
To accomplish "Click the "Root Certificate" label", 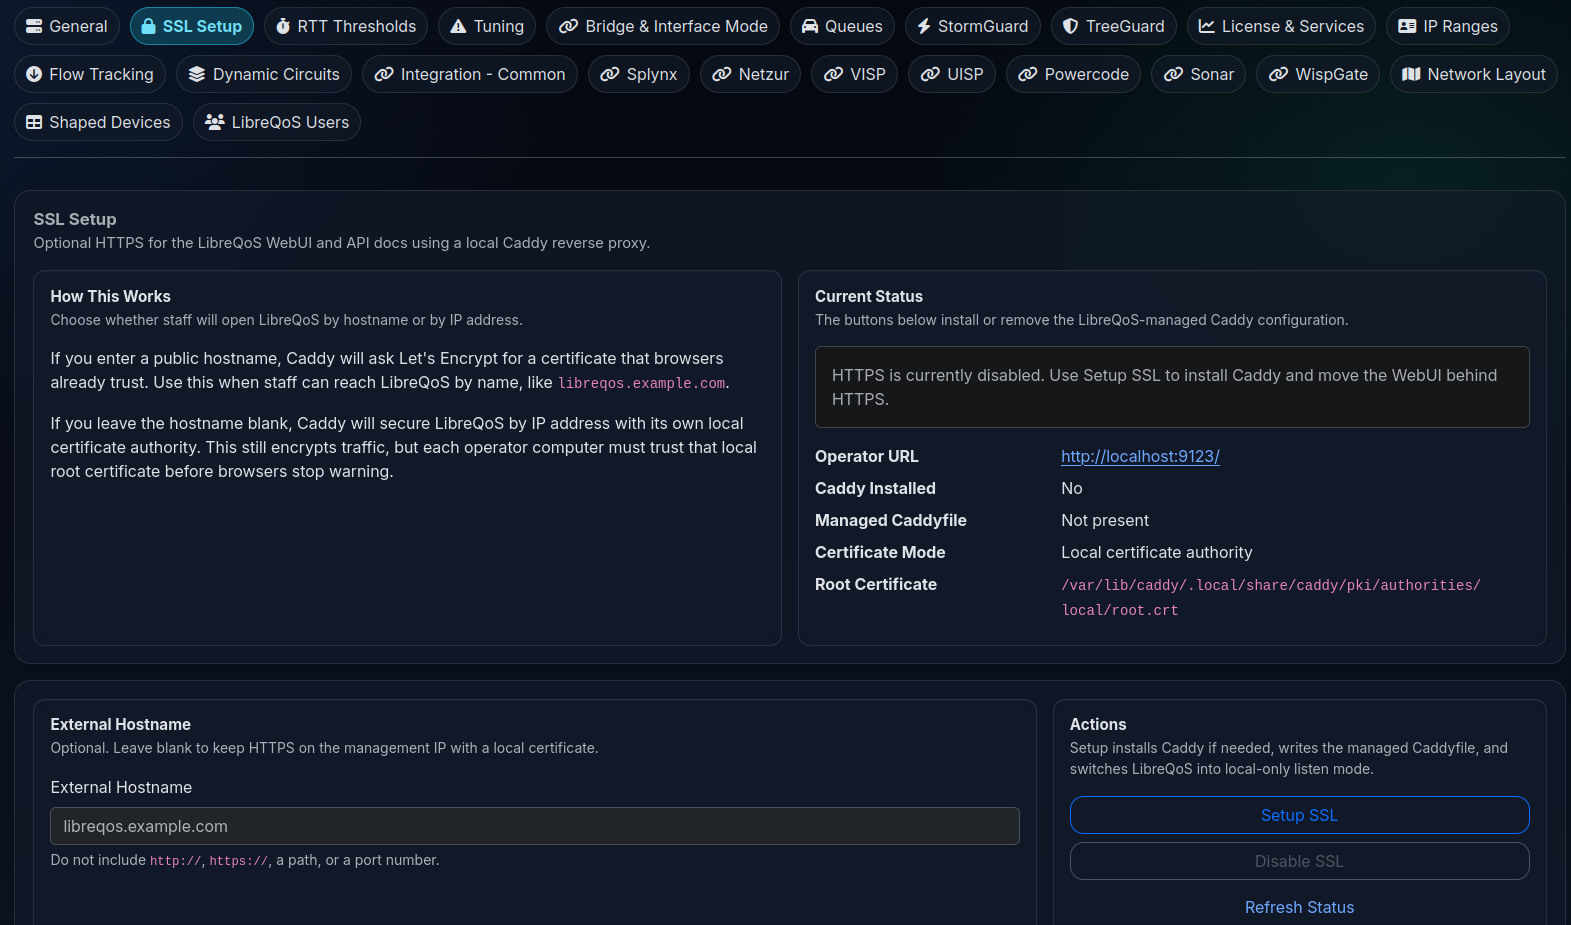I will click(876, 584).
